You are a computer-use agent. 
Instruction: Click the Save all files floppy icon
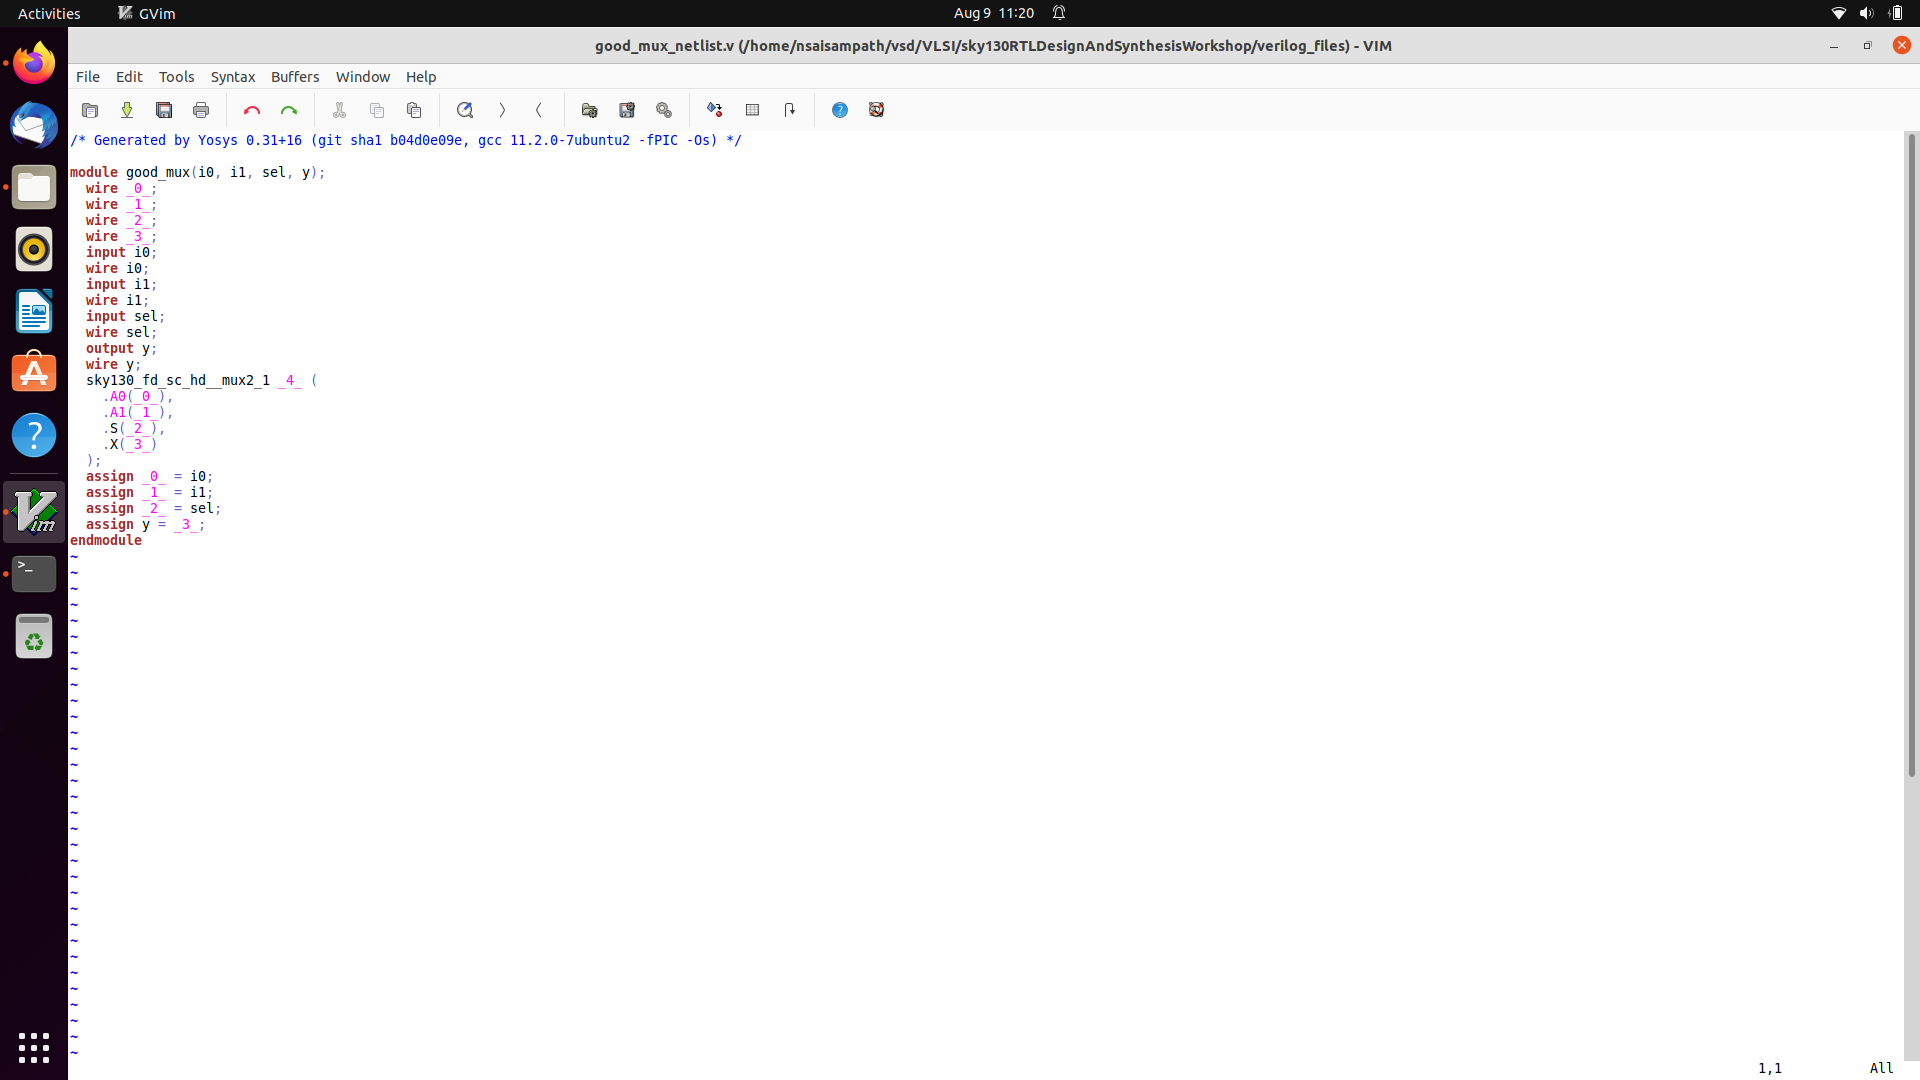pos(164,110)
